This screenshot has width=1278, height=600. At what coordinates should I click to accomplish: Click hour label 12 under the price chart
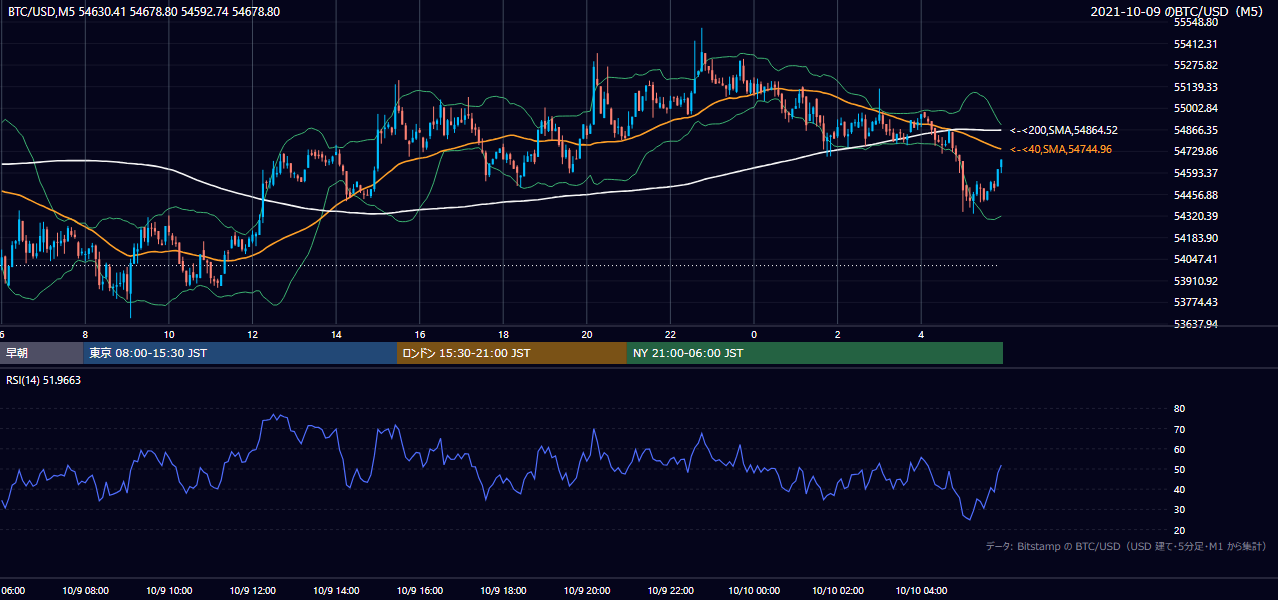pyautogui.click(x=253, y=334)
